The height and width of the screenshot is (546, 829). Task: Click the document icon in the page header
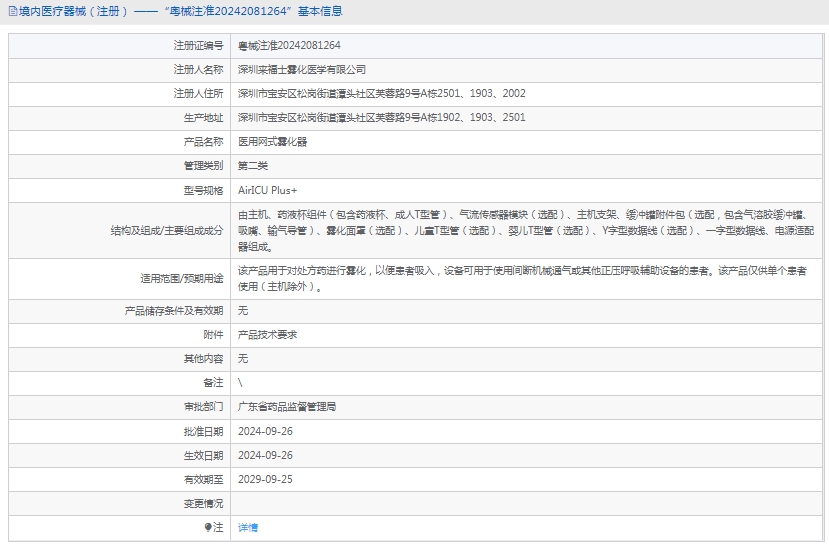pyautogui.click(x=11, y=12)
